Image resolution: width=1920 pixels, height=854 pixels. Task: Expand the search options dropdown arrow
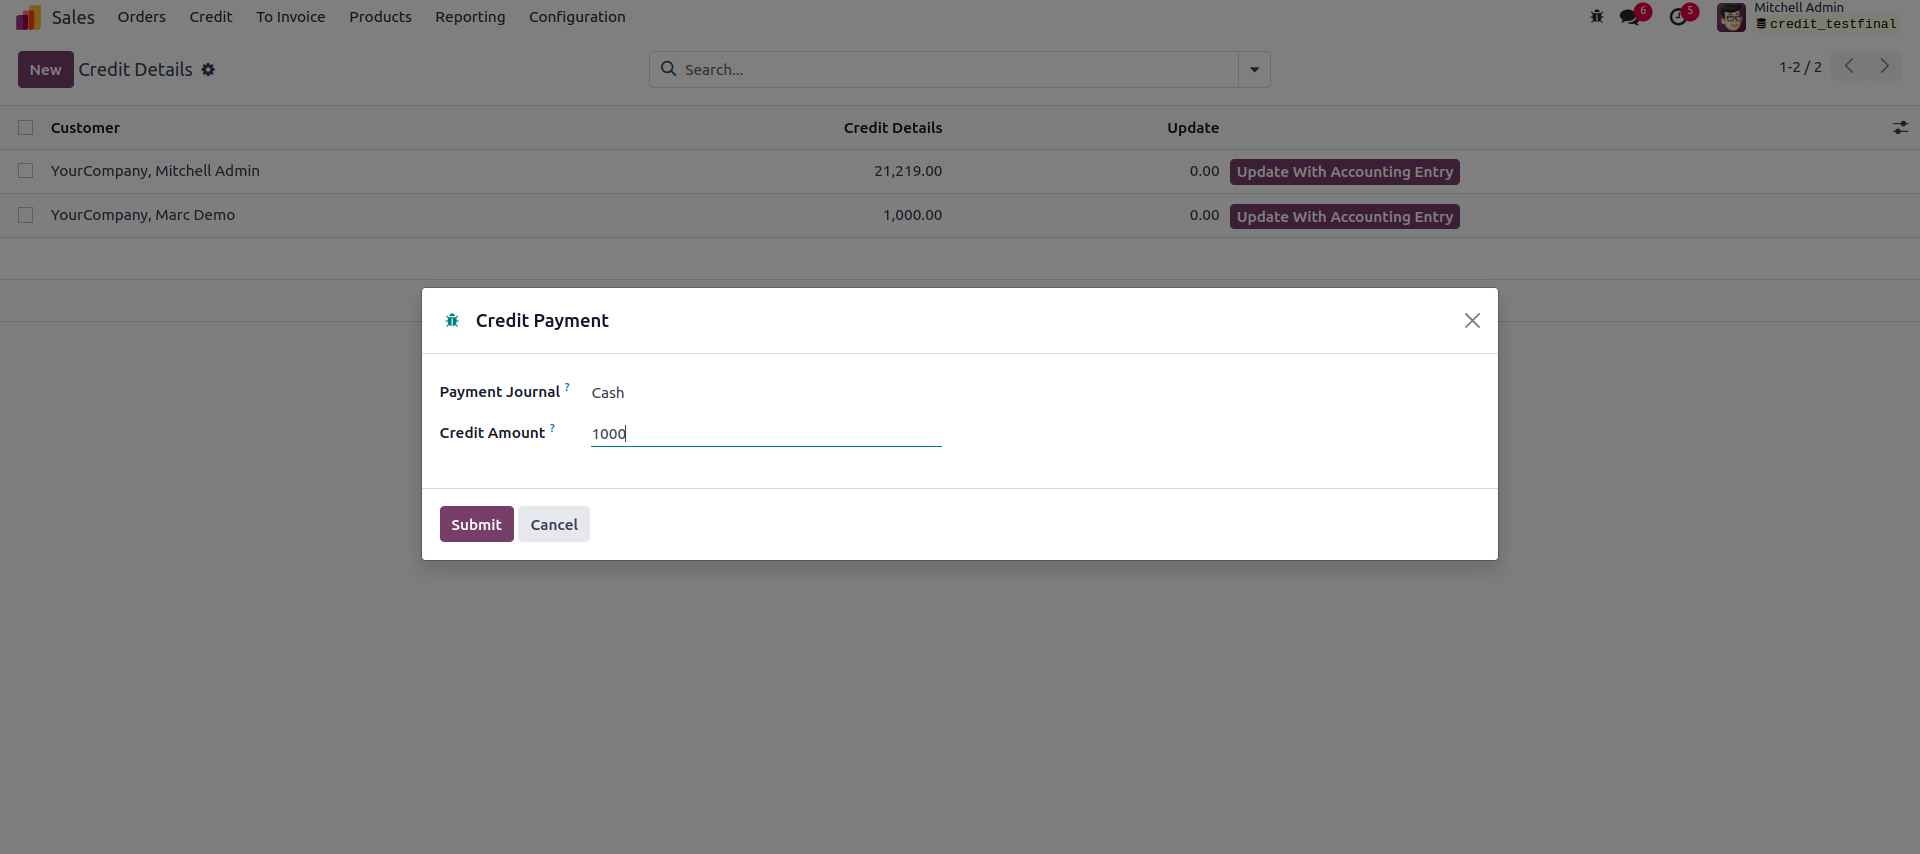coord(1254,70)
